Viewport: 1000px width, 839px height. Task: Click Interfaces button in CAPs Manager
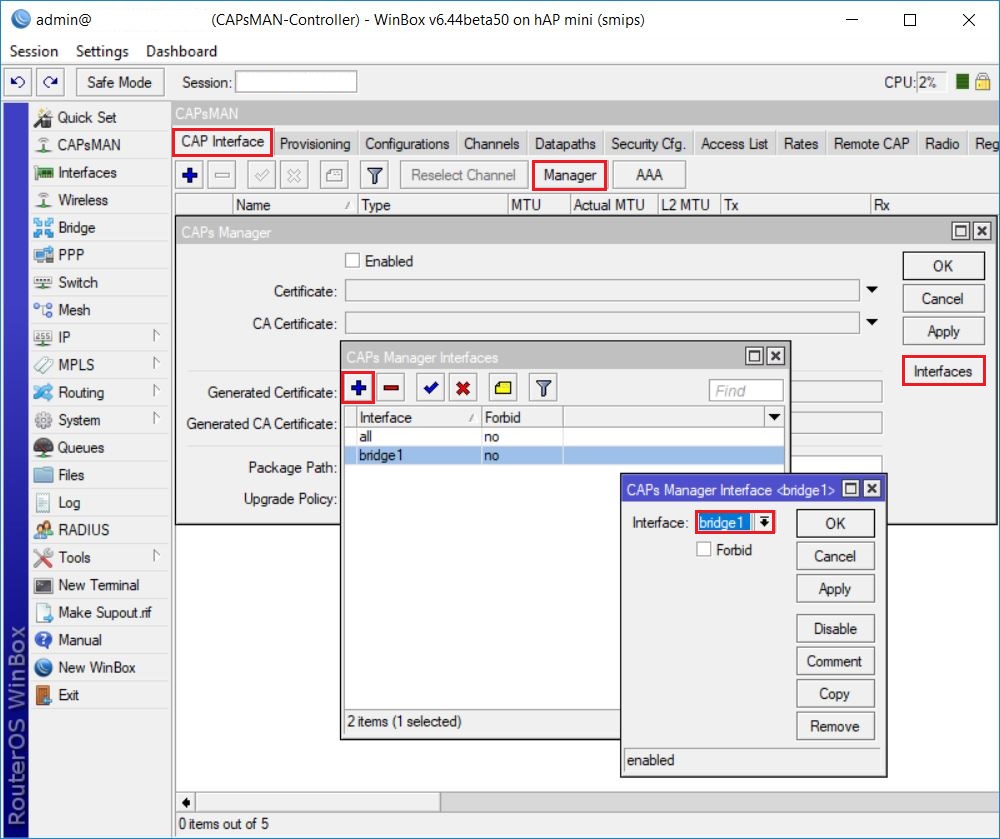[x=943, y=371]
